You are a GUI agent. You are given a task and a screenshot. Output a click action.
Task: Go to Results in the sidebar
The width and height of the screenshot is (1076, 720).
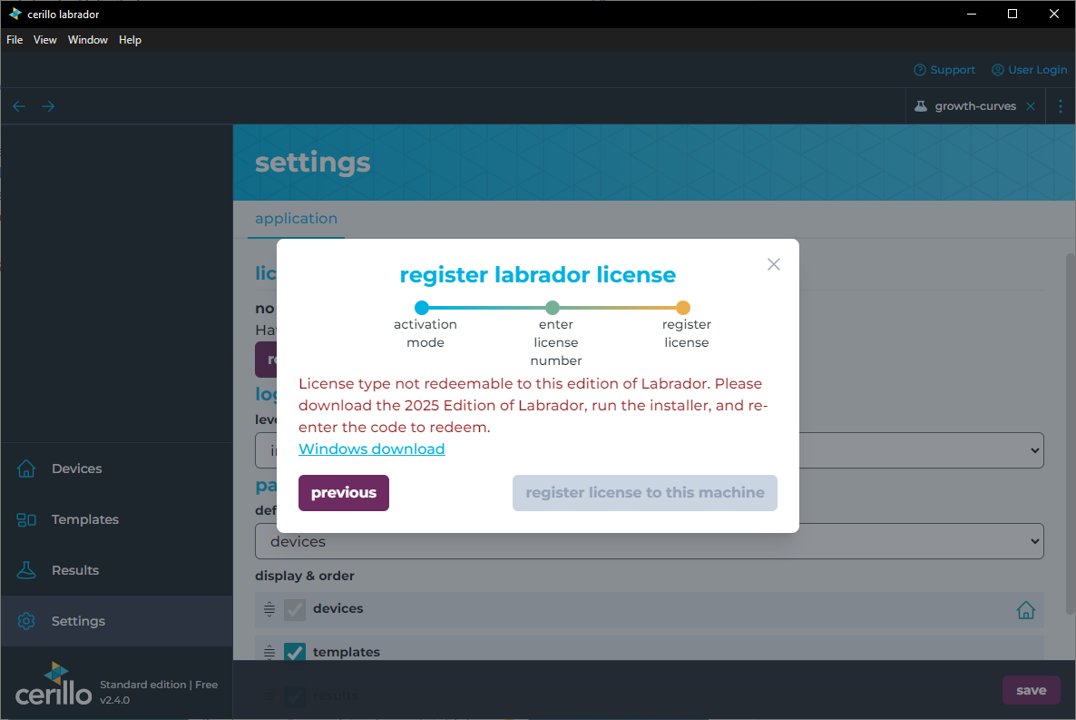click(117, 570)
